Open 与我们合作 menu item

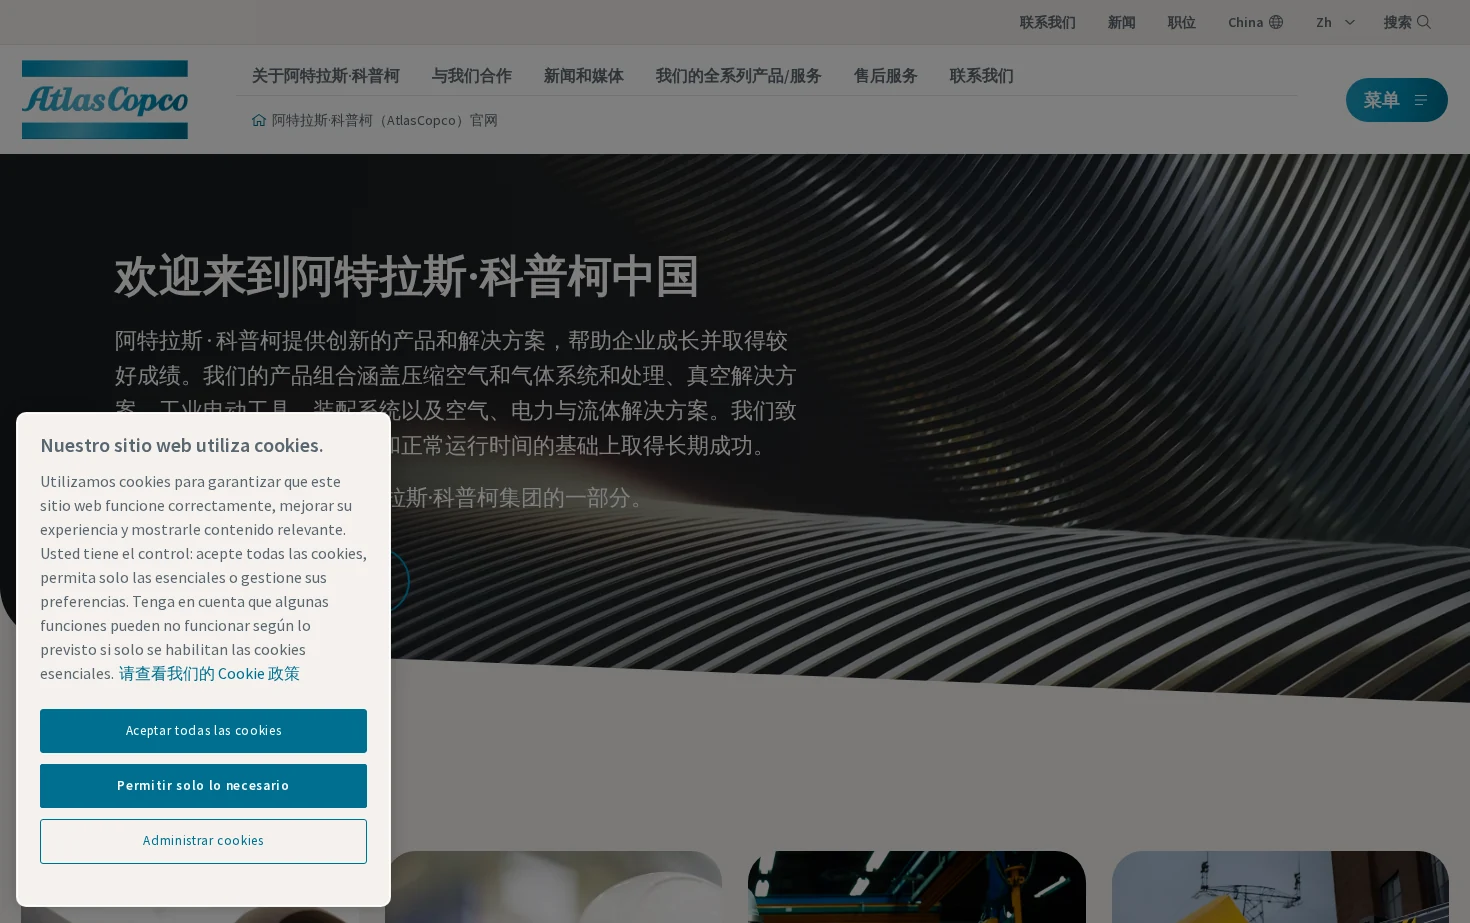click(471, 76)
